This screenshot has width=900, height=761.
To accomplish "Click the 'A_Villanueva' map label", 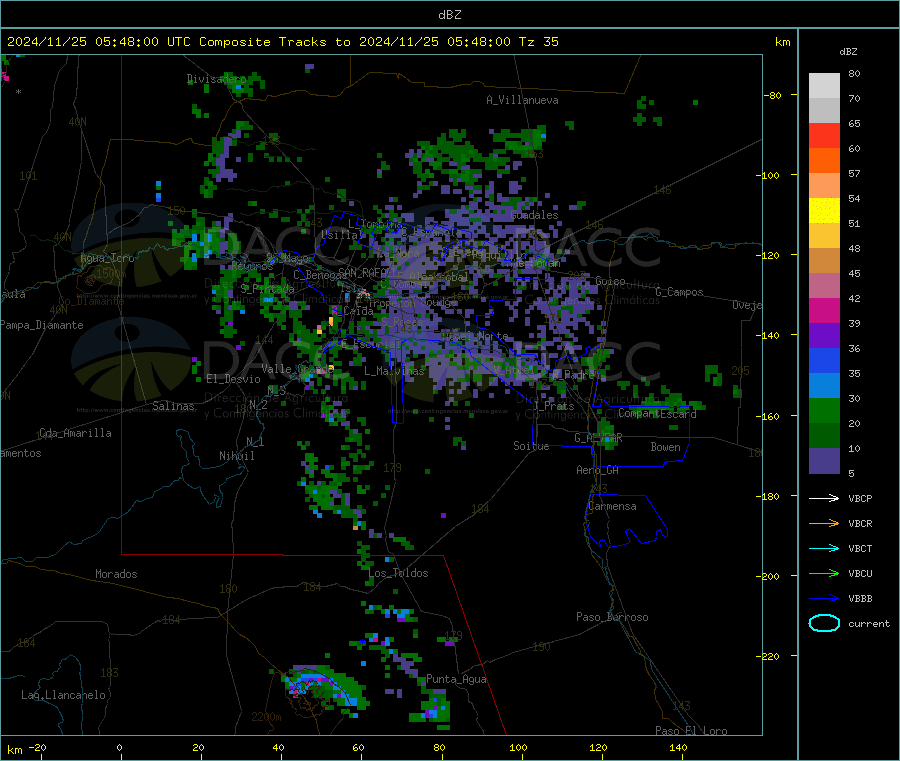I will click(522, 100).
